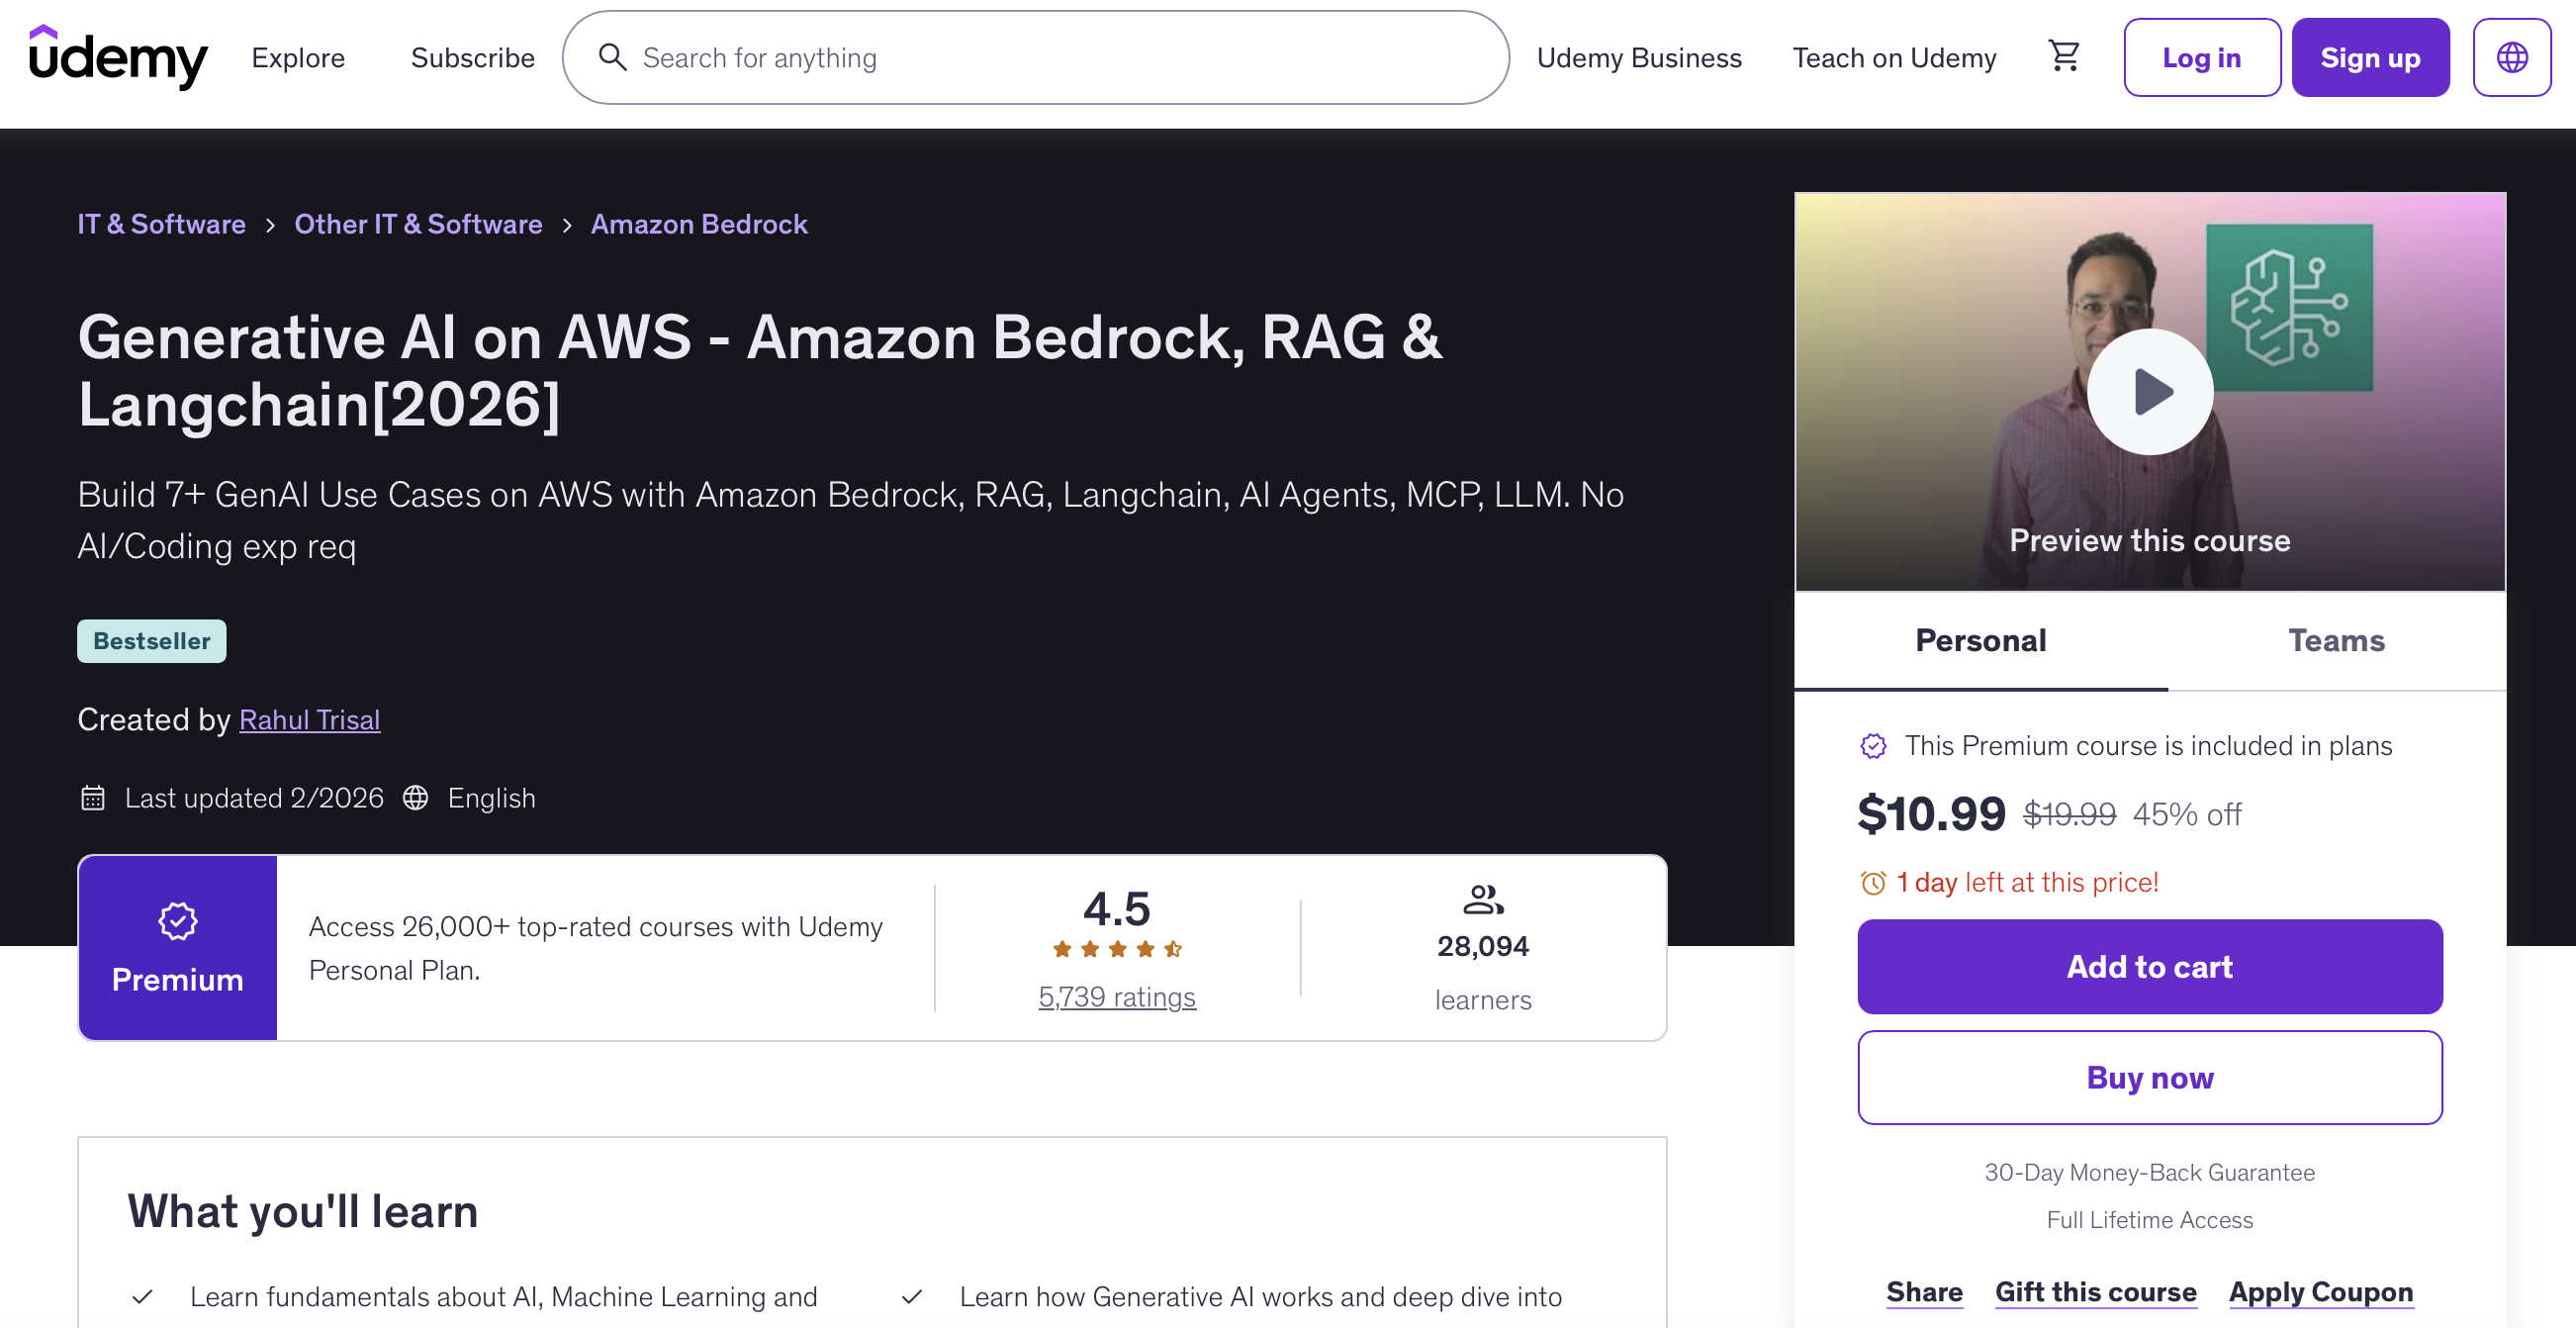Open instructor Rahul Trisal's profile
This screenshot has height=1328, width=2576.
point(309,719)
